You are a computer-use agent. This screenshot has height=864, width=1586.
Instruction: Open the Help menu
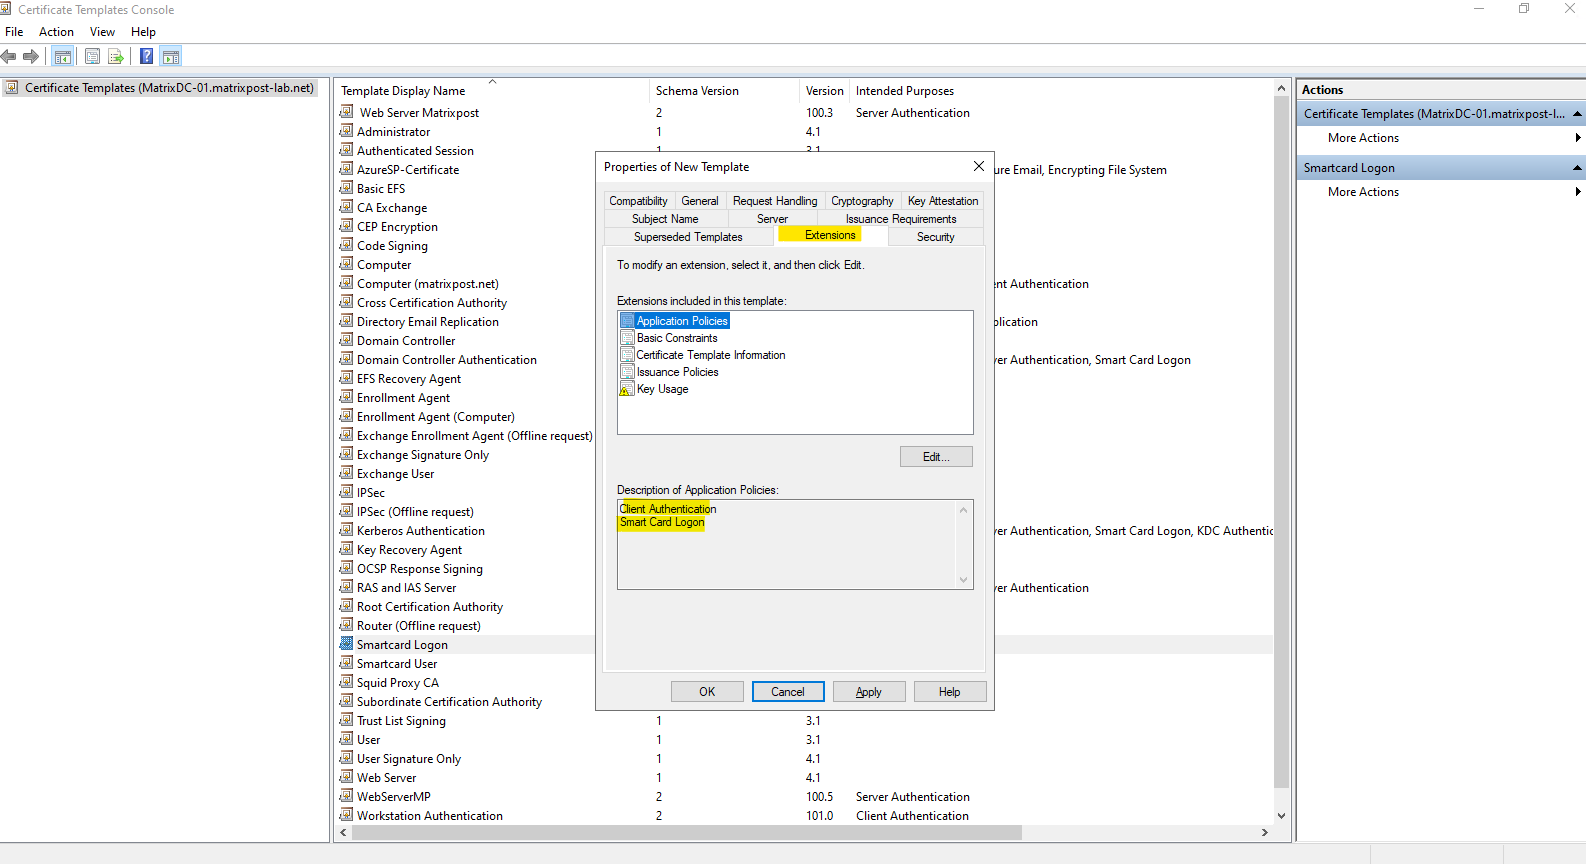coord(143,32)
